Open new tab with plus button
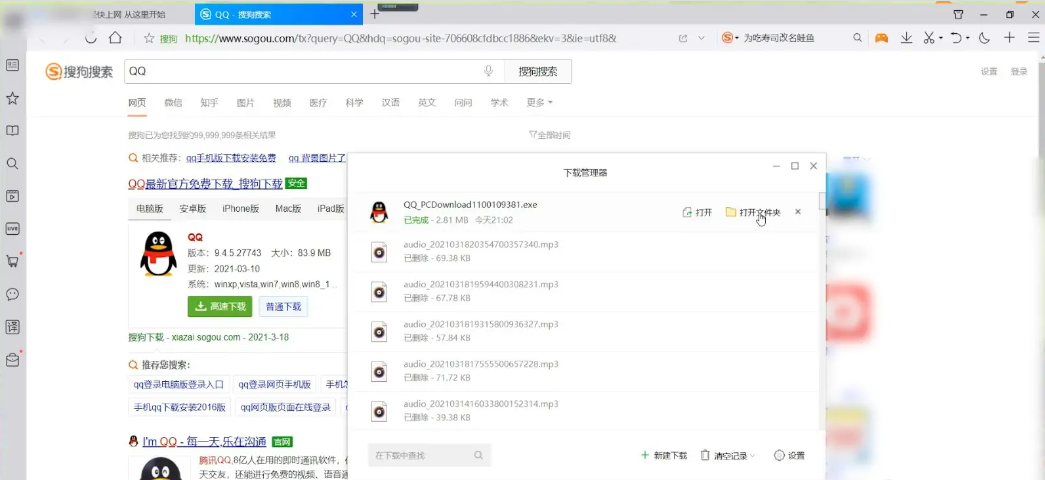The width and height of the screenshot is (1045, 480). pos(375,14)
